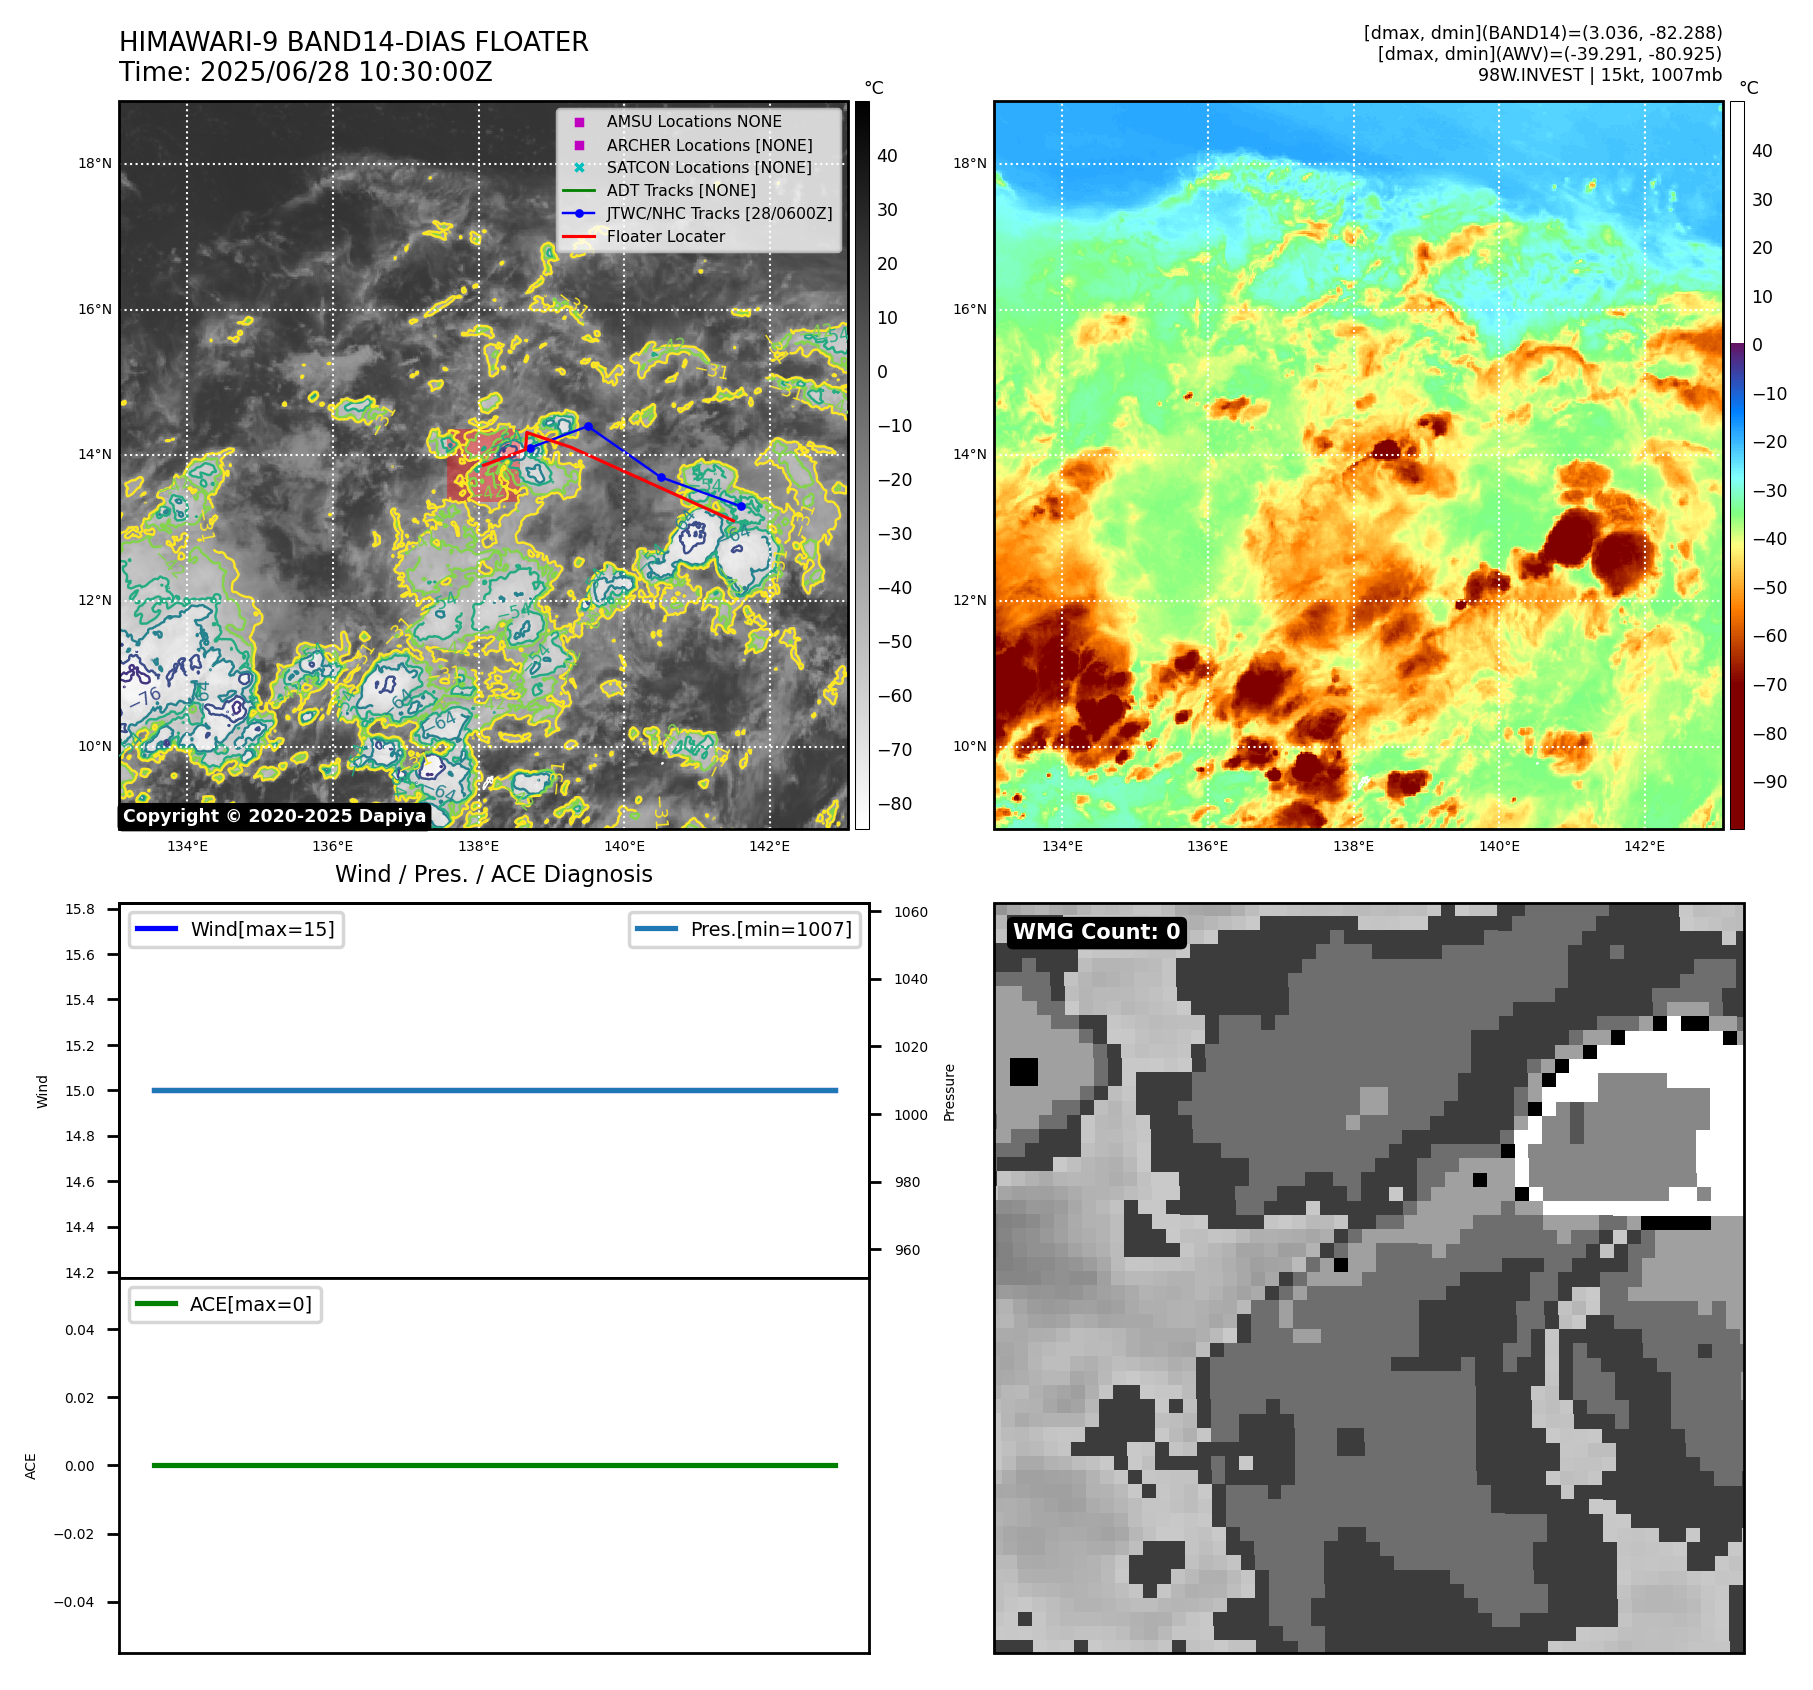
Task: Click the '−76' contour label on infrared map
Action: [x=144, y=698]
